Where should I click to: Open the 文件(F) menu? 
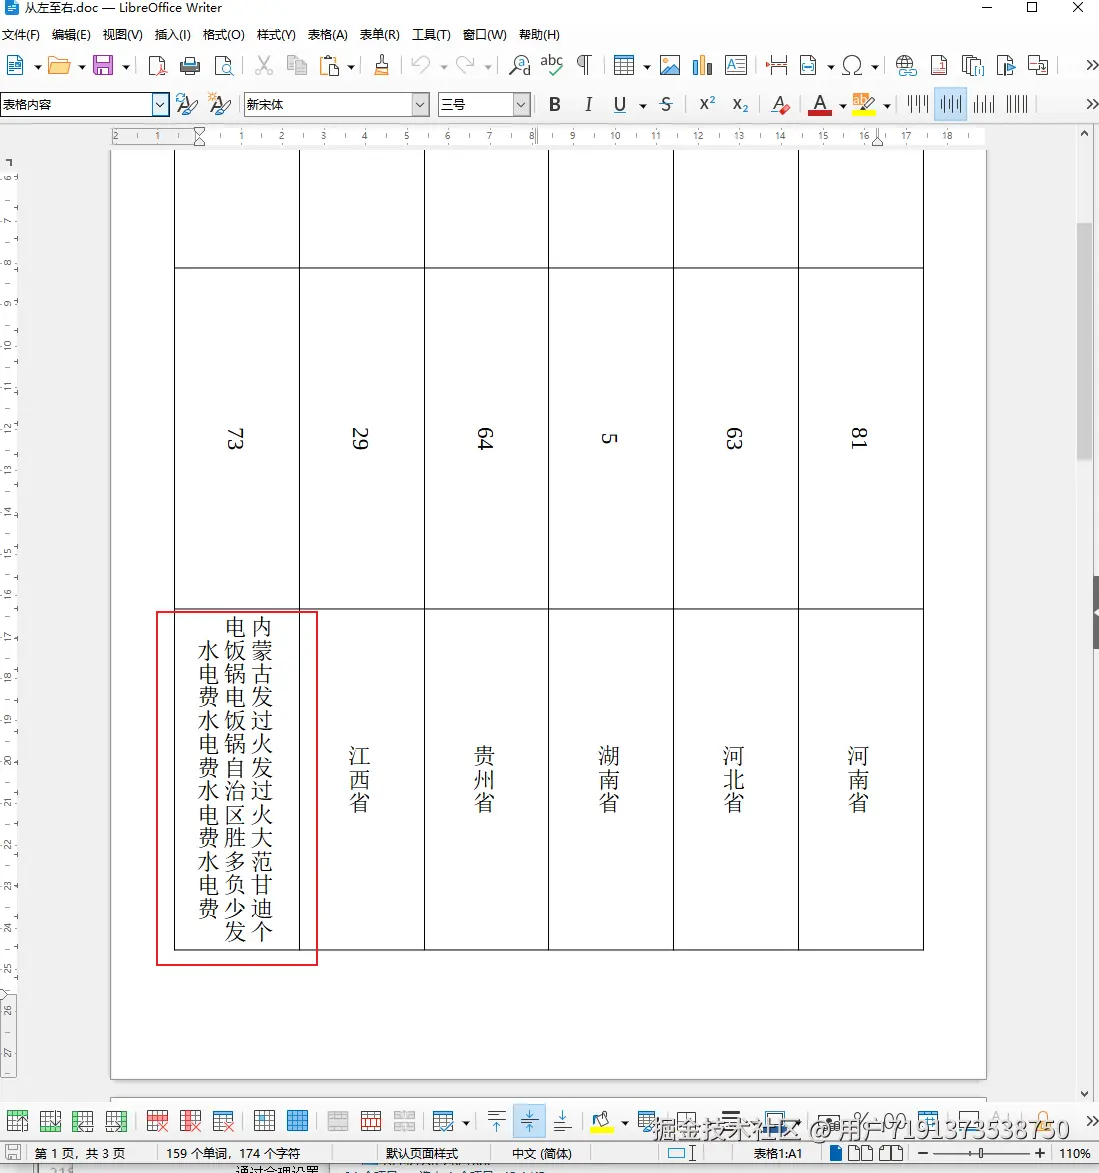pos(20,35)
